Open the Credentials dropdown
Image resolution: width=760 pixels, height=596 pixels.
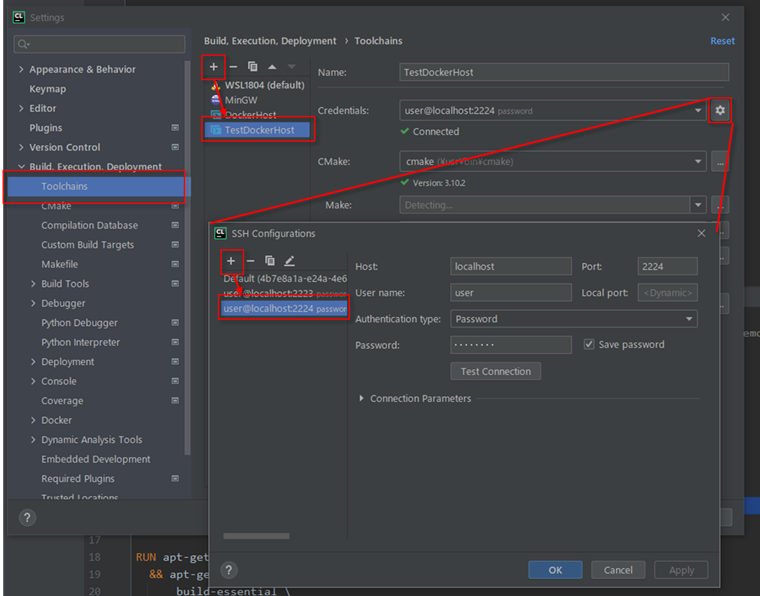pos(698,110)
